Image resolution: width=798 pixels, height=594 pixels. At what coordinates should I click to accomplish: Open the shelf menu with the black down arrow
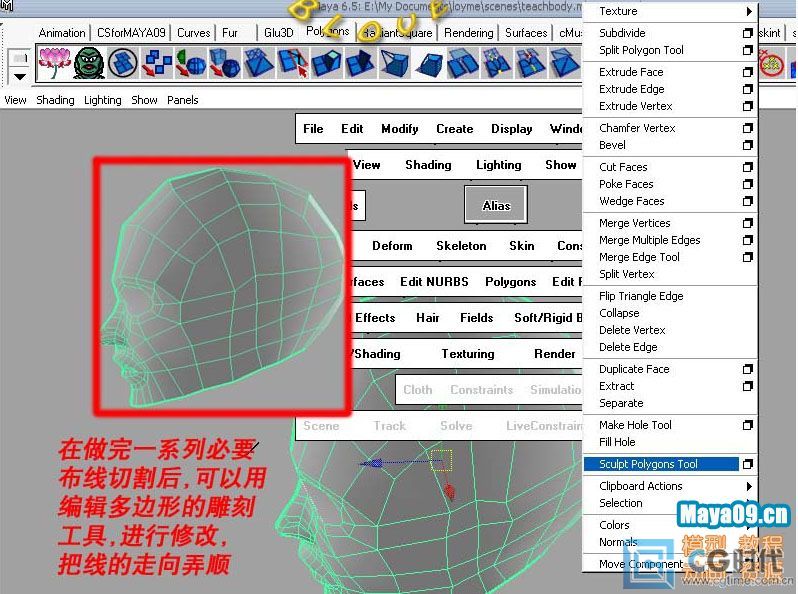click(20, 77)
